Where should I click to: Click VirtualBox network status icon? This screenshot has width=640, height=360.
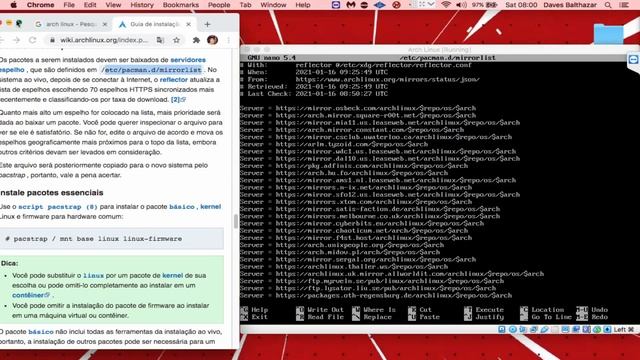point(533,329)
